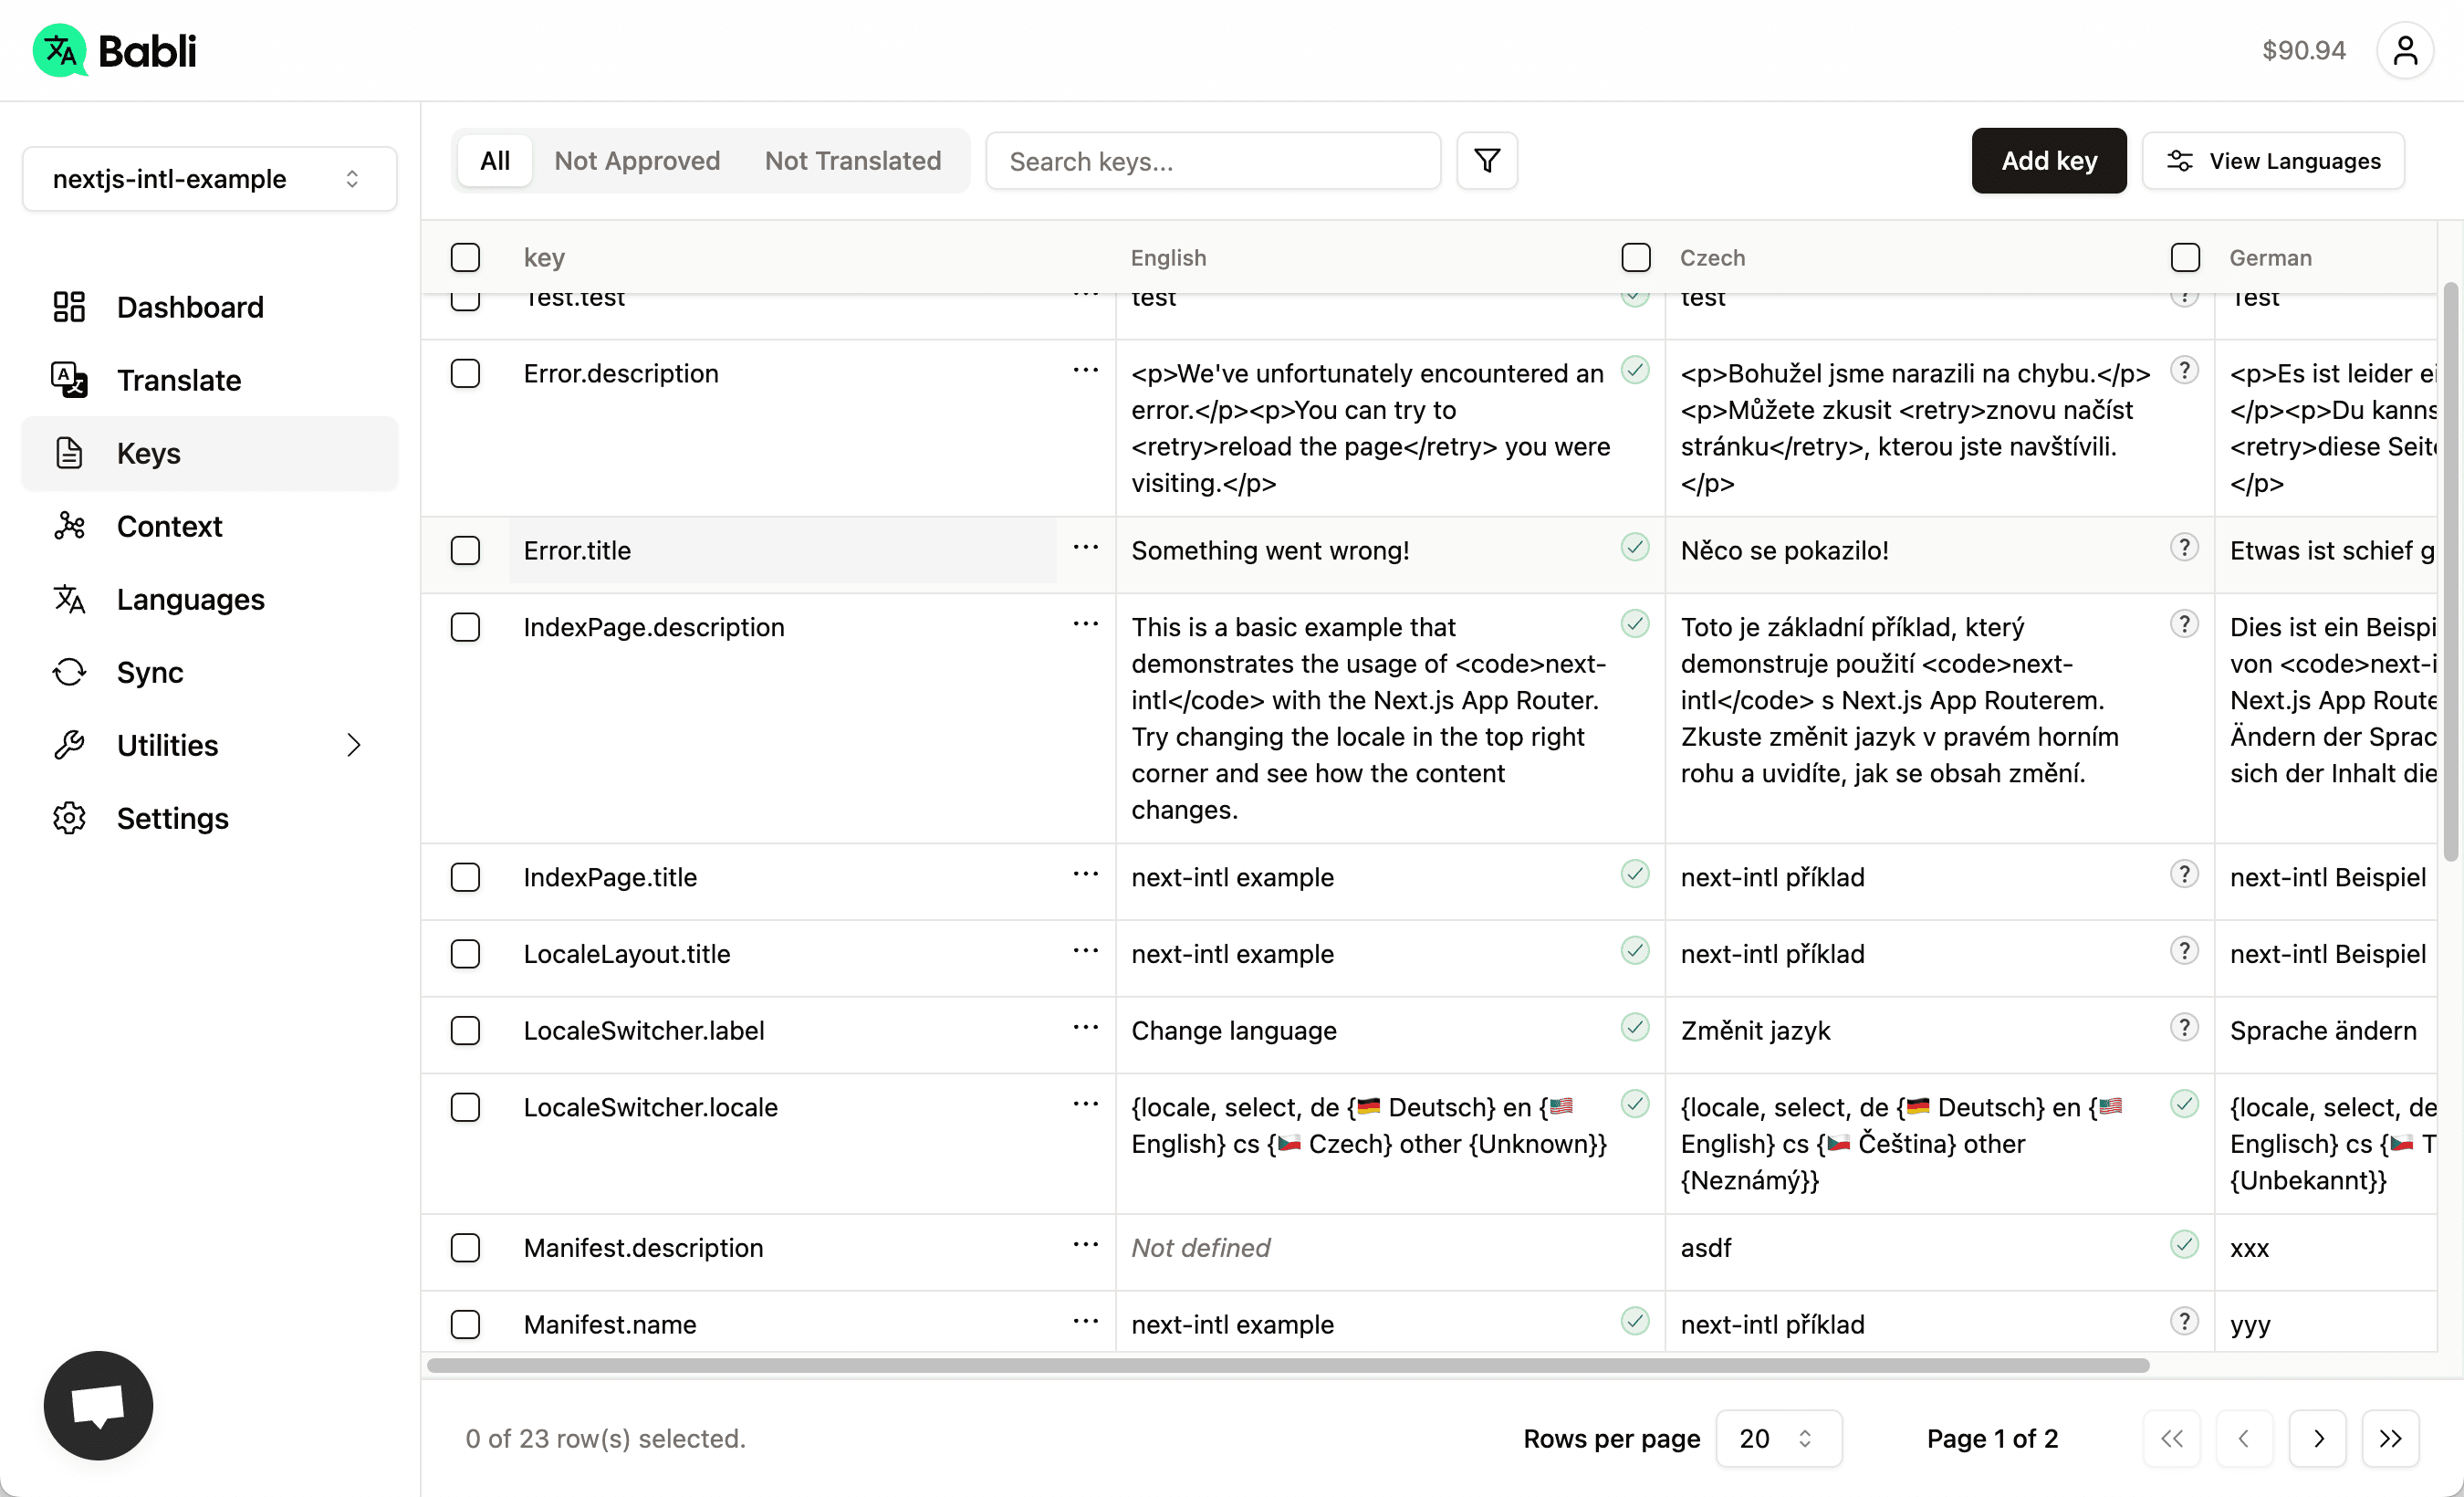
Task: Open the Context panel
Action: pos(169,526)
